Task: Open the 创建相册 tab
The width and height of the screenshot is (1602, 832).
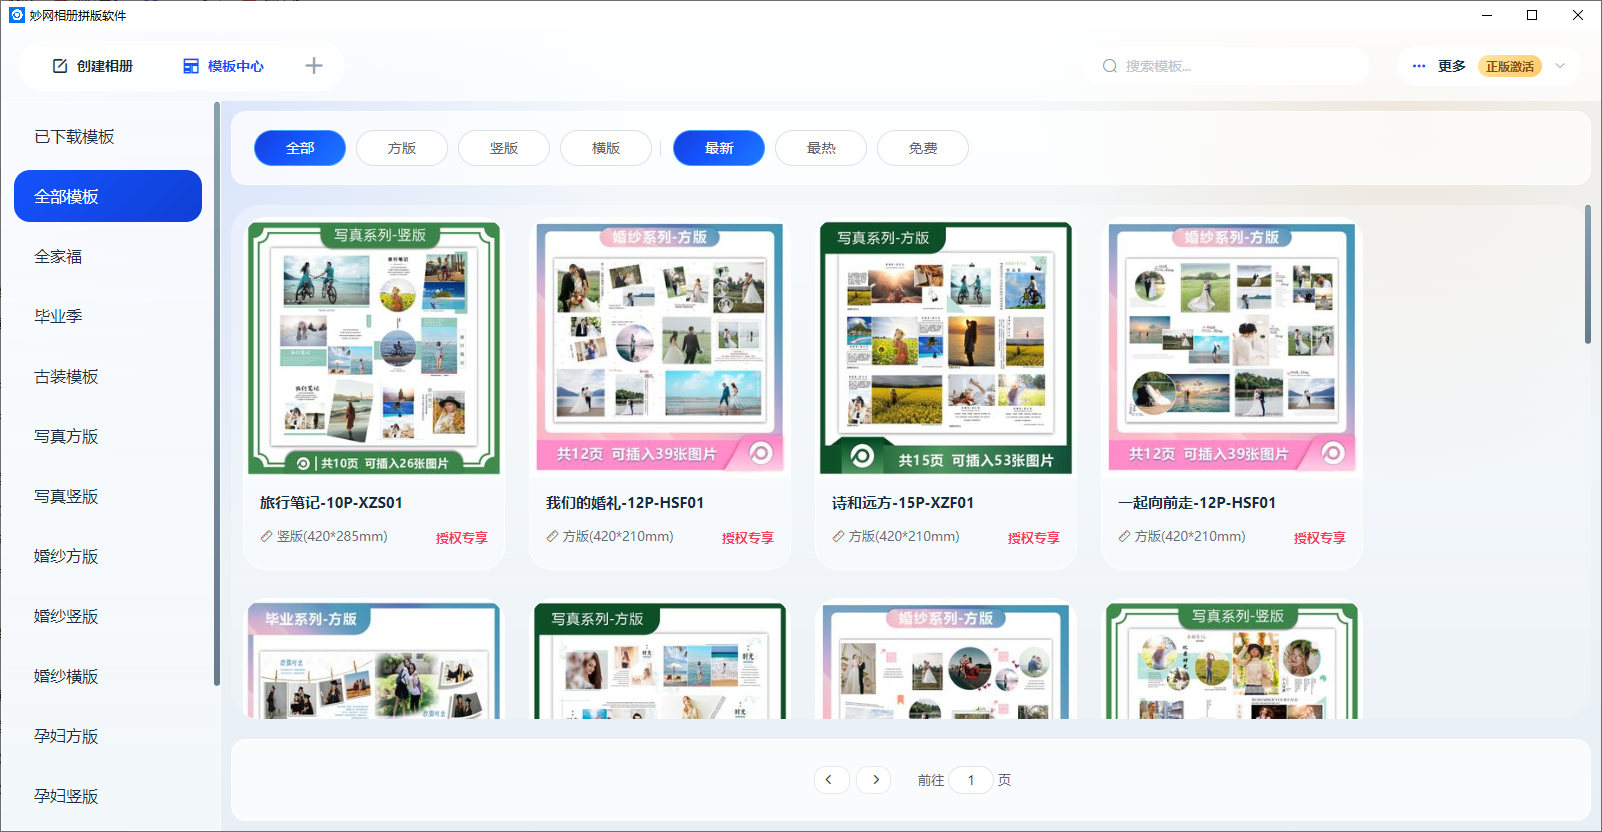Action: (93, 66)
